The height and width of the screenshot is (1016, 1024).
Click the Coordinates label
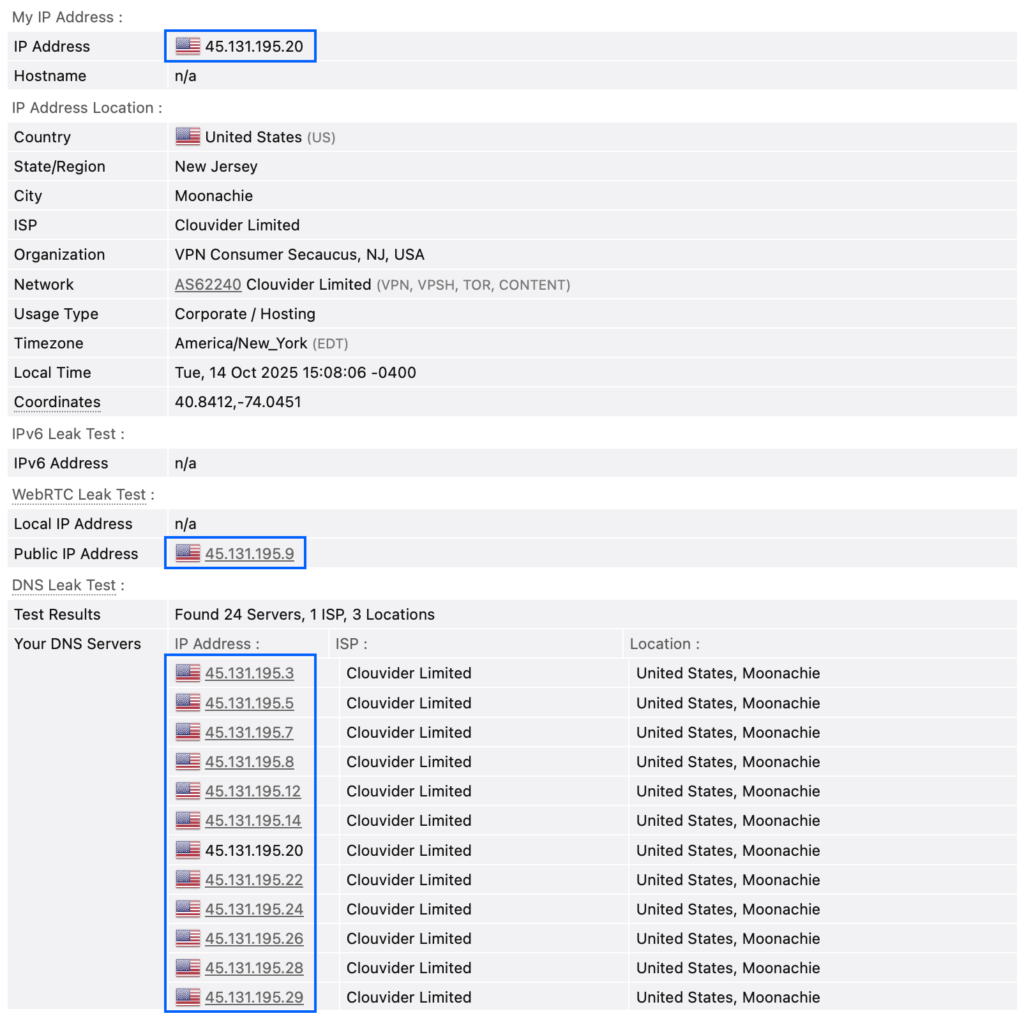(57, 402)
